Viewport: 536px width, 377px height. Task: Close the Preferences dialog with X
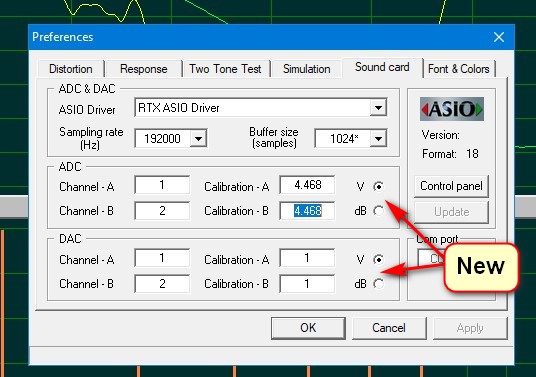coord(499,37)
